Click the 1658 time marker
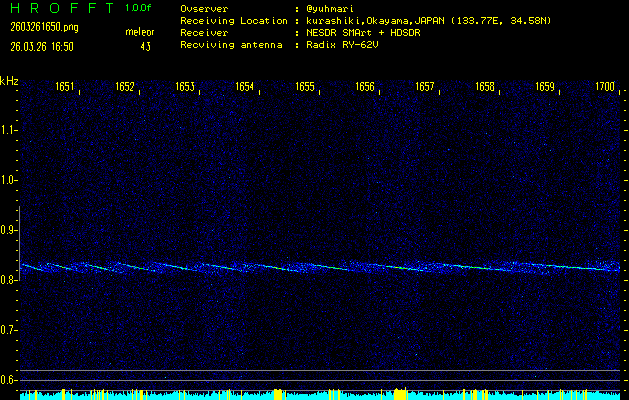This screenshot has height=400, width=629. tap(485, 87)
